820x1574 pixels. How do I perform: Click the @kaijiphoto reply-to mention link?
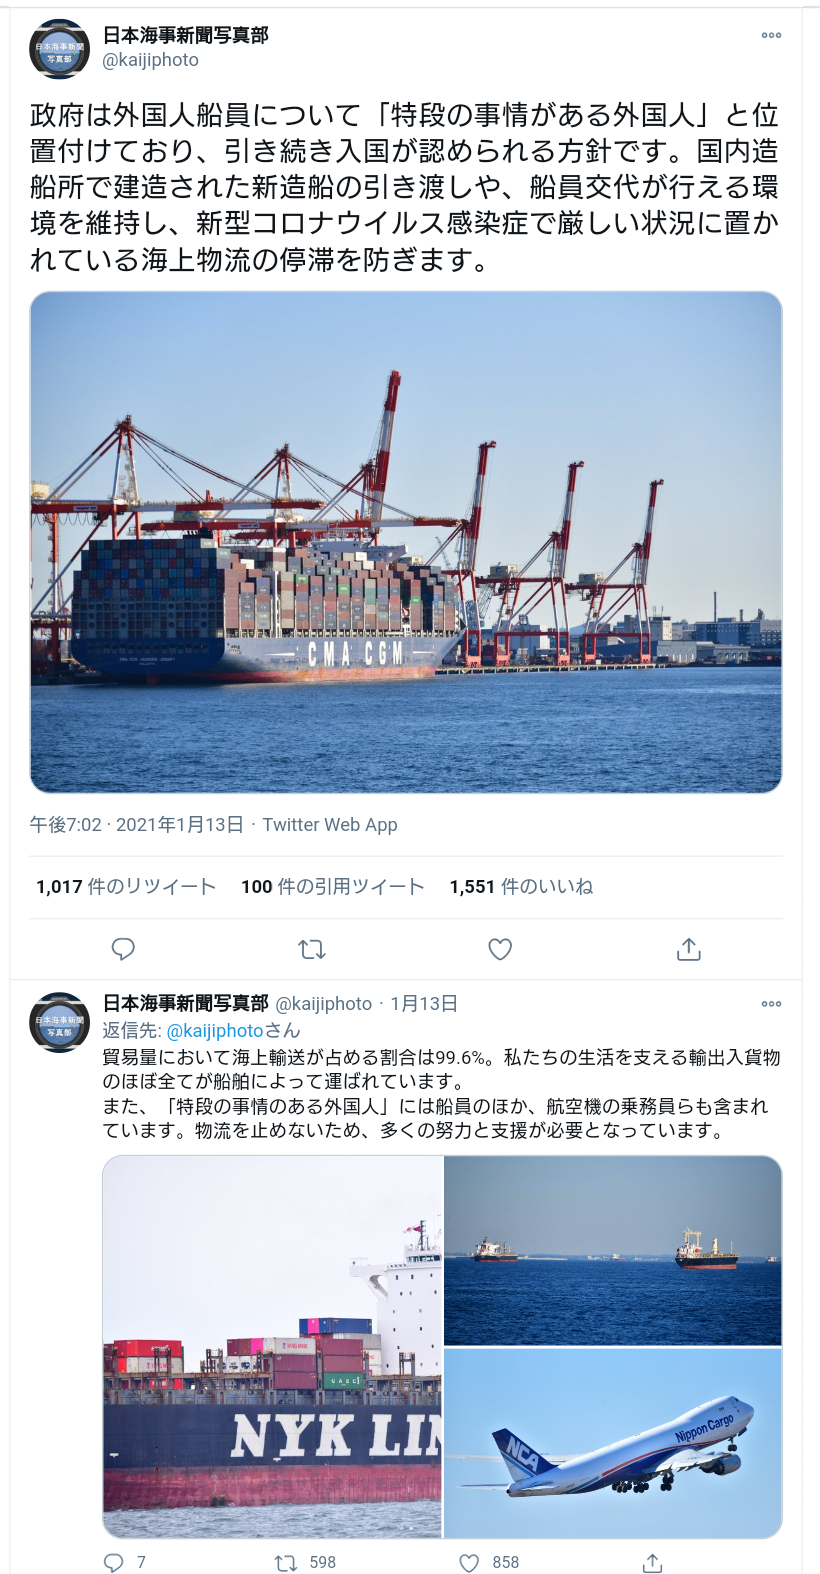(x=215, y=1030)
